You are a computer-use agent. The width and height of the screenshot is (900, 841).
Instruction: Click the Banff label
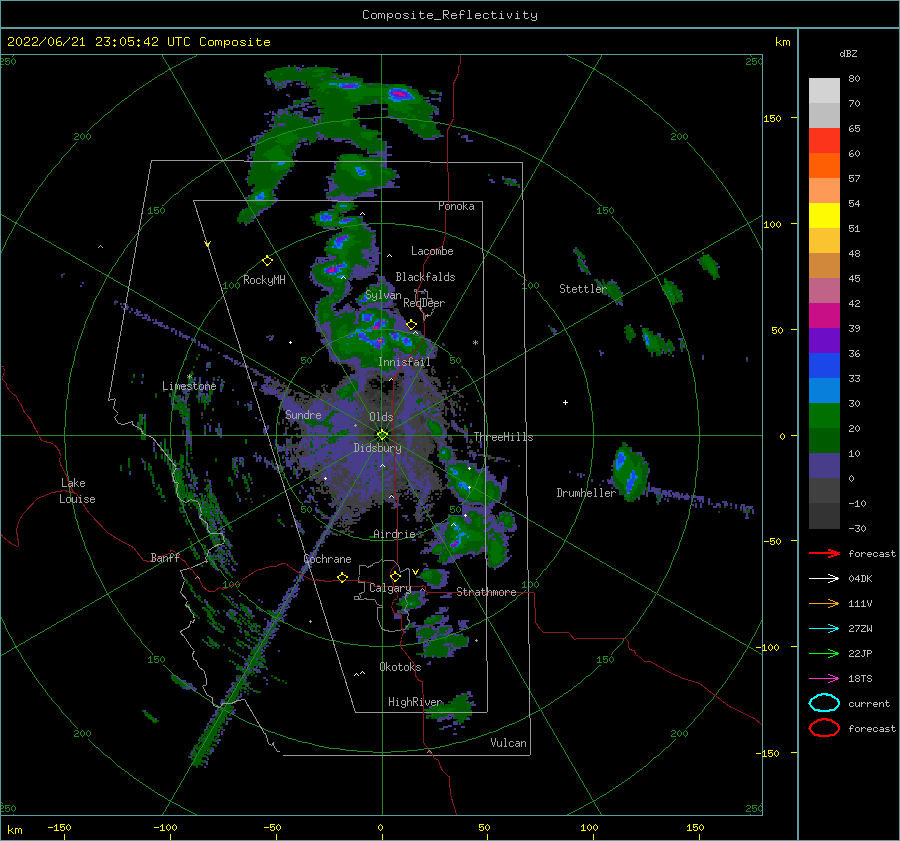[x=165, y=557]
